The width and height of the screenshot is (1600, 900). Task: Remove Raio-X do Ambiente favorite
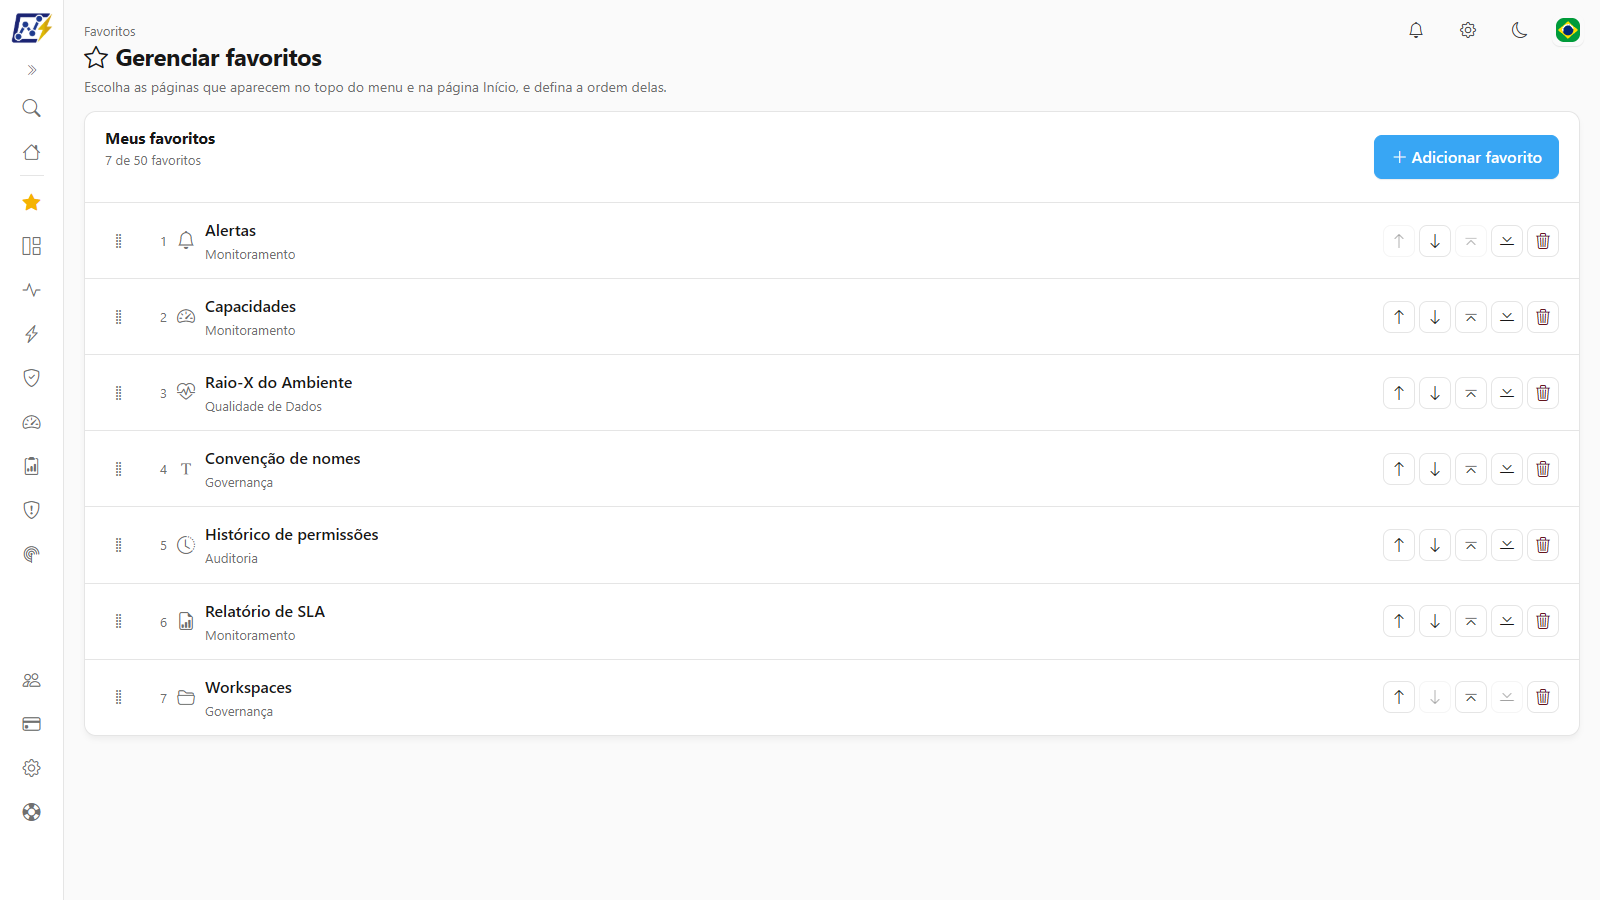1543,393
